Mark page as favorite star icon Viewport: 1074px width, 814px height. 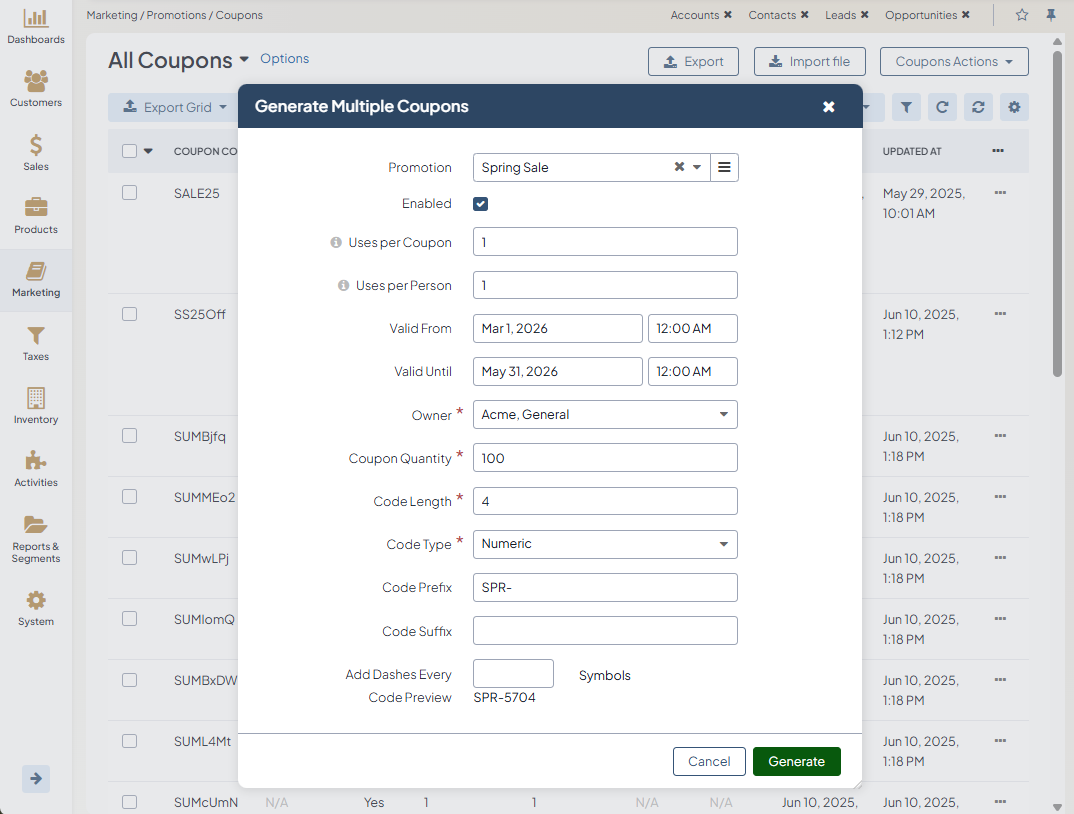pos(1022,15)
